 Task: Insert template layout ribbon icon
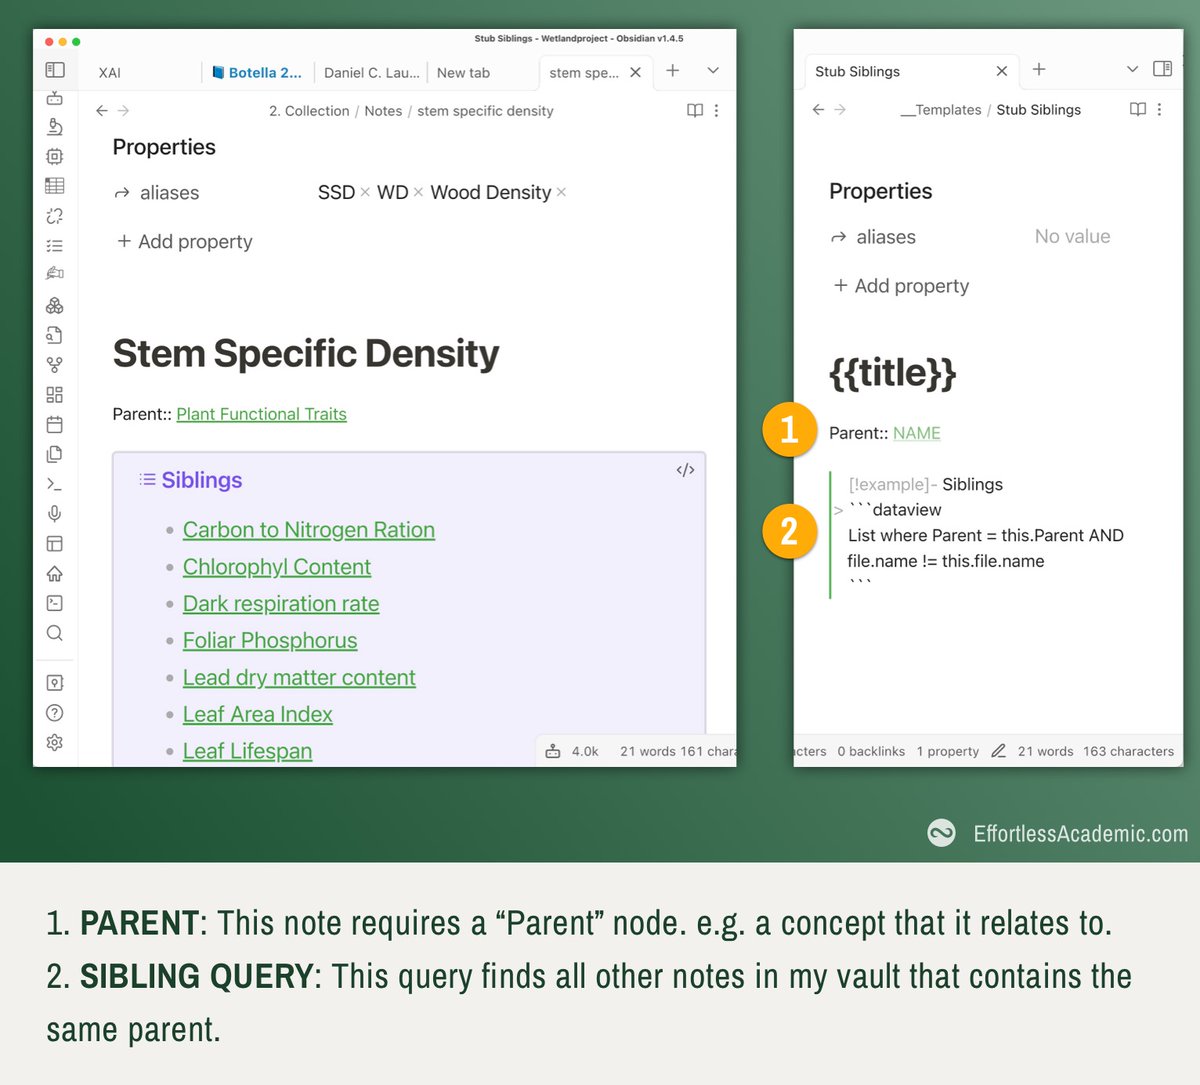(55, 544)
